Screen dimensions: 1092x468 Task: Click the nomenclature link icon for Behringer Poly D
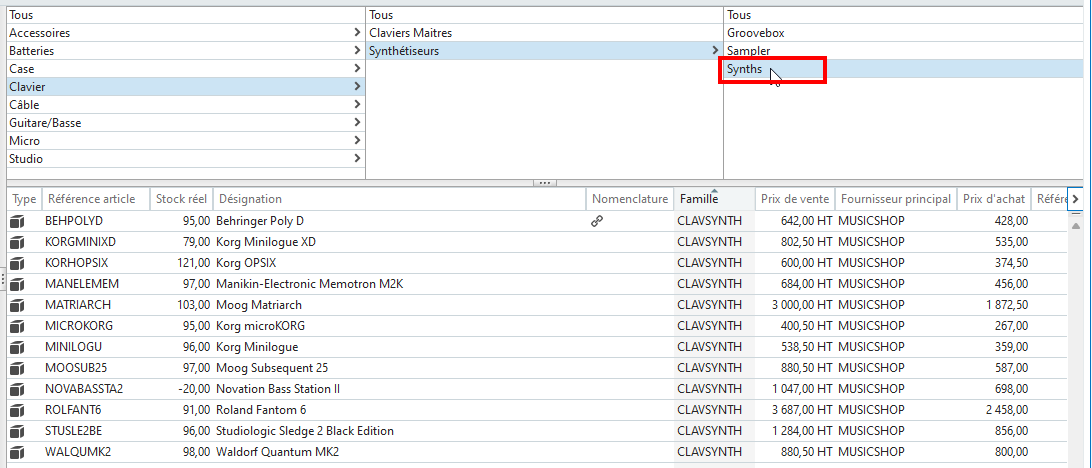[x=597, y=221]
